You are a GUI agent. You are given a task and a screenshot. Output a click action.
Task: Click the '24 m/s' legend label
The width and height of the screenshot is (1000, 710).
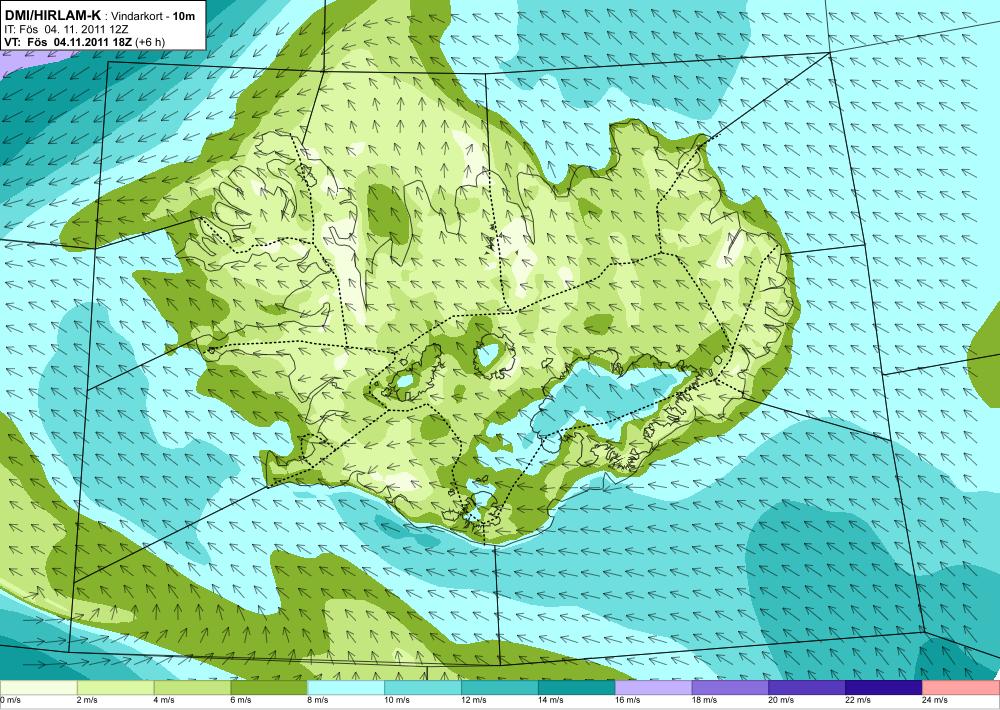tap(934, 700)
